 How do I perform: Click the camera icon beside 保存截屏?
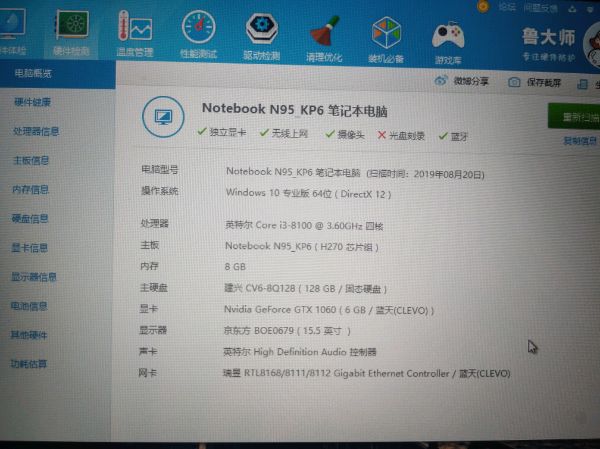(514, 82)
